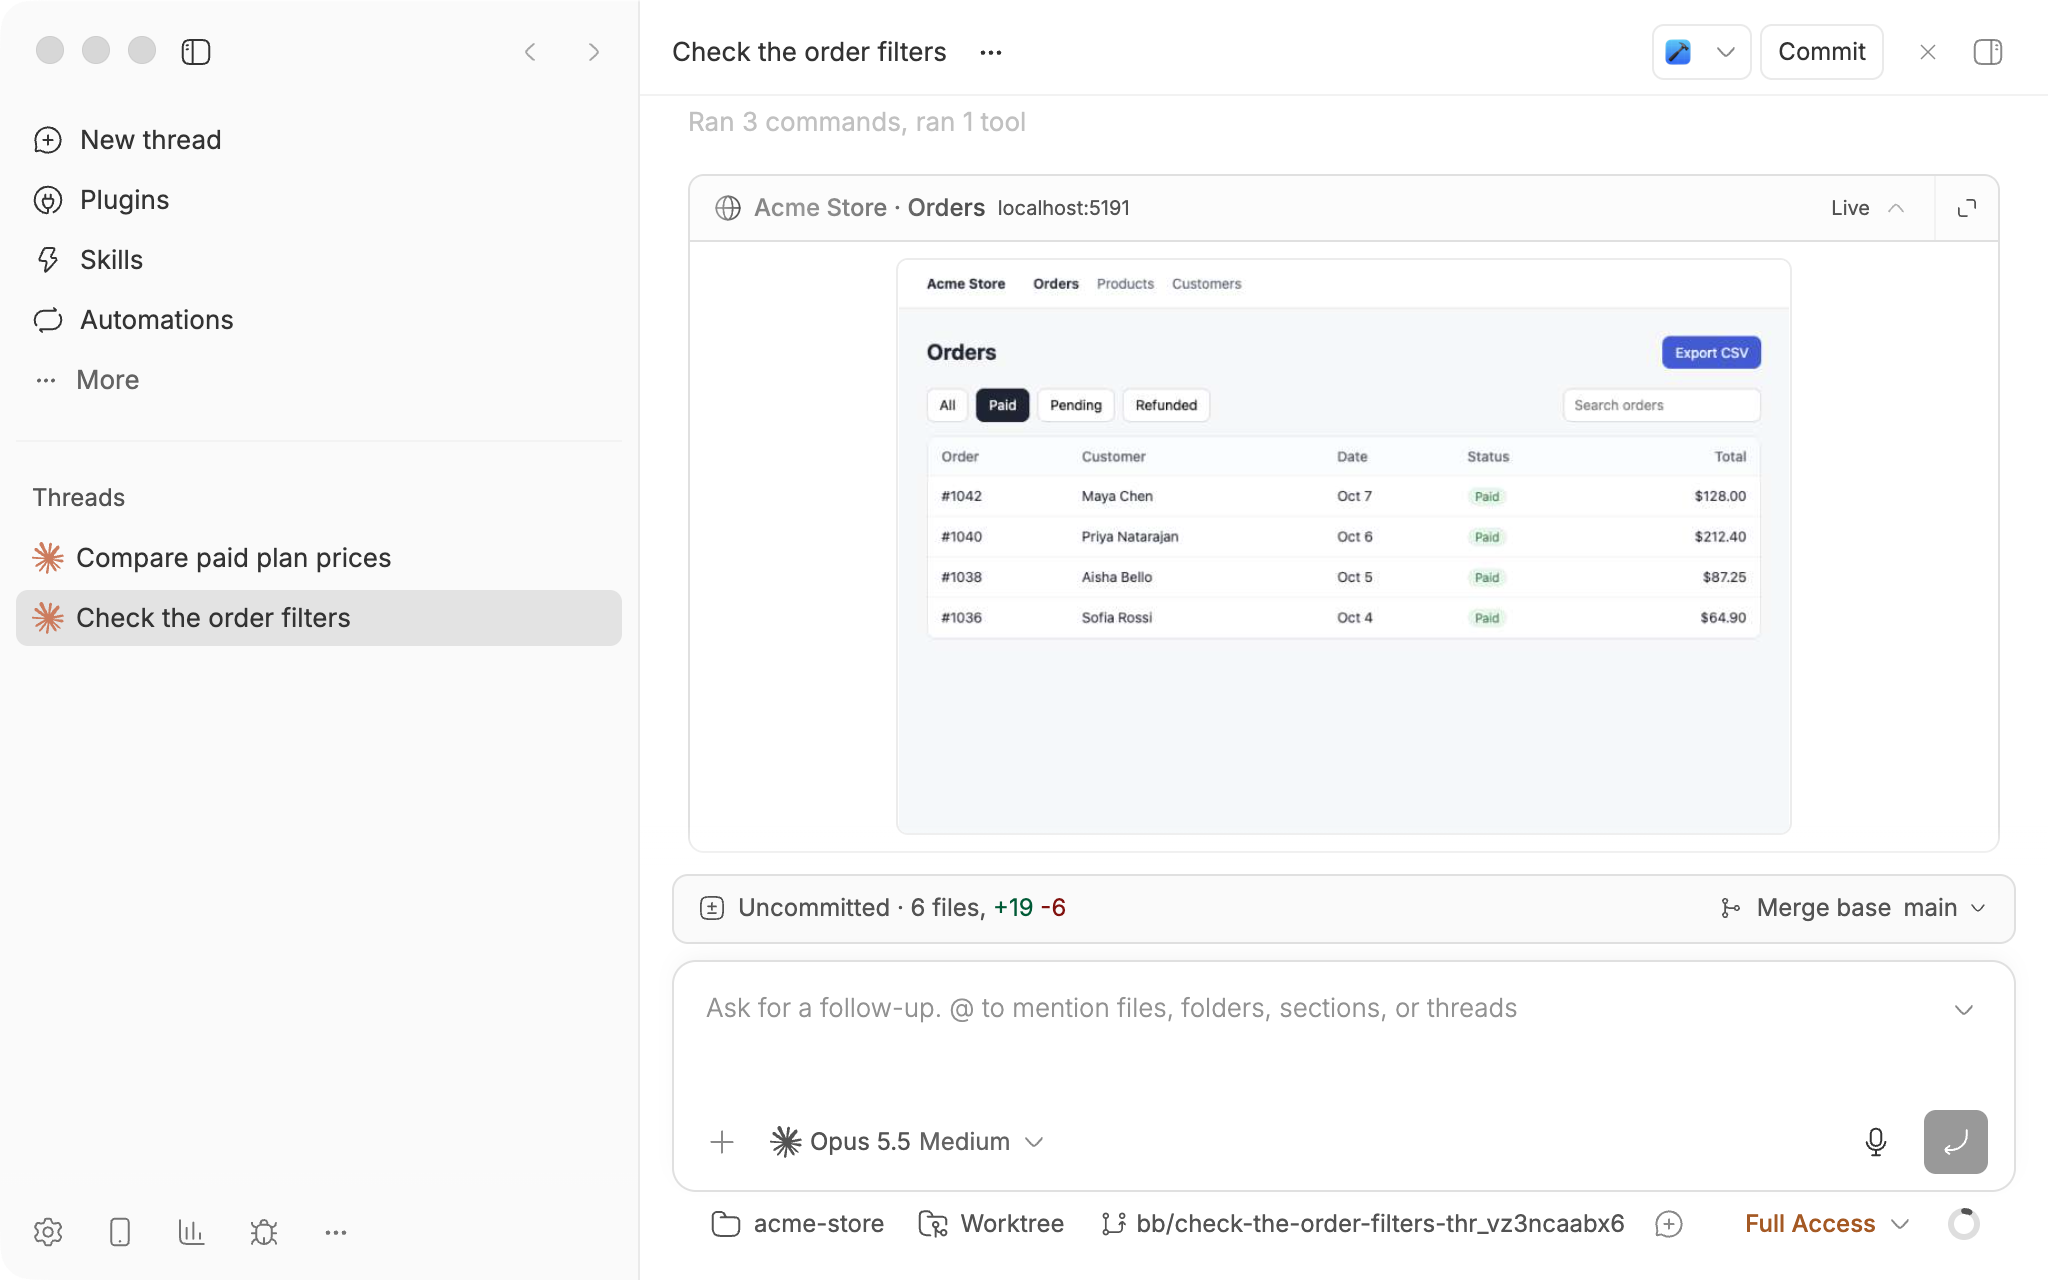Click the Status column header

1488,457
